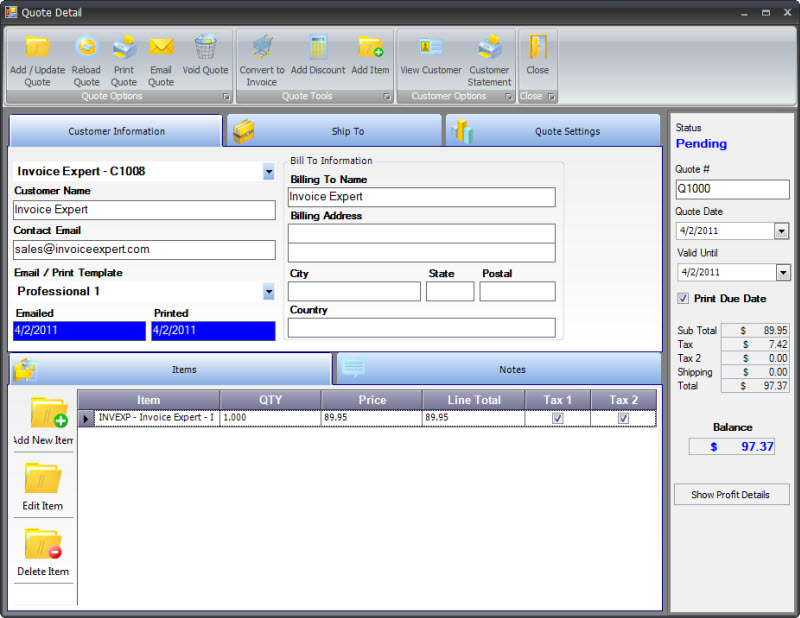This screenshot has height=618, width=800.
Task: Click the Printed date blue field
Action: click(x=213, y=331)
